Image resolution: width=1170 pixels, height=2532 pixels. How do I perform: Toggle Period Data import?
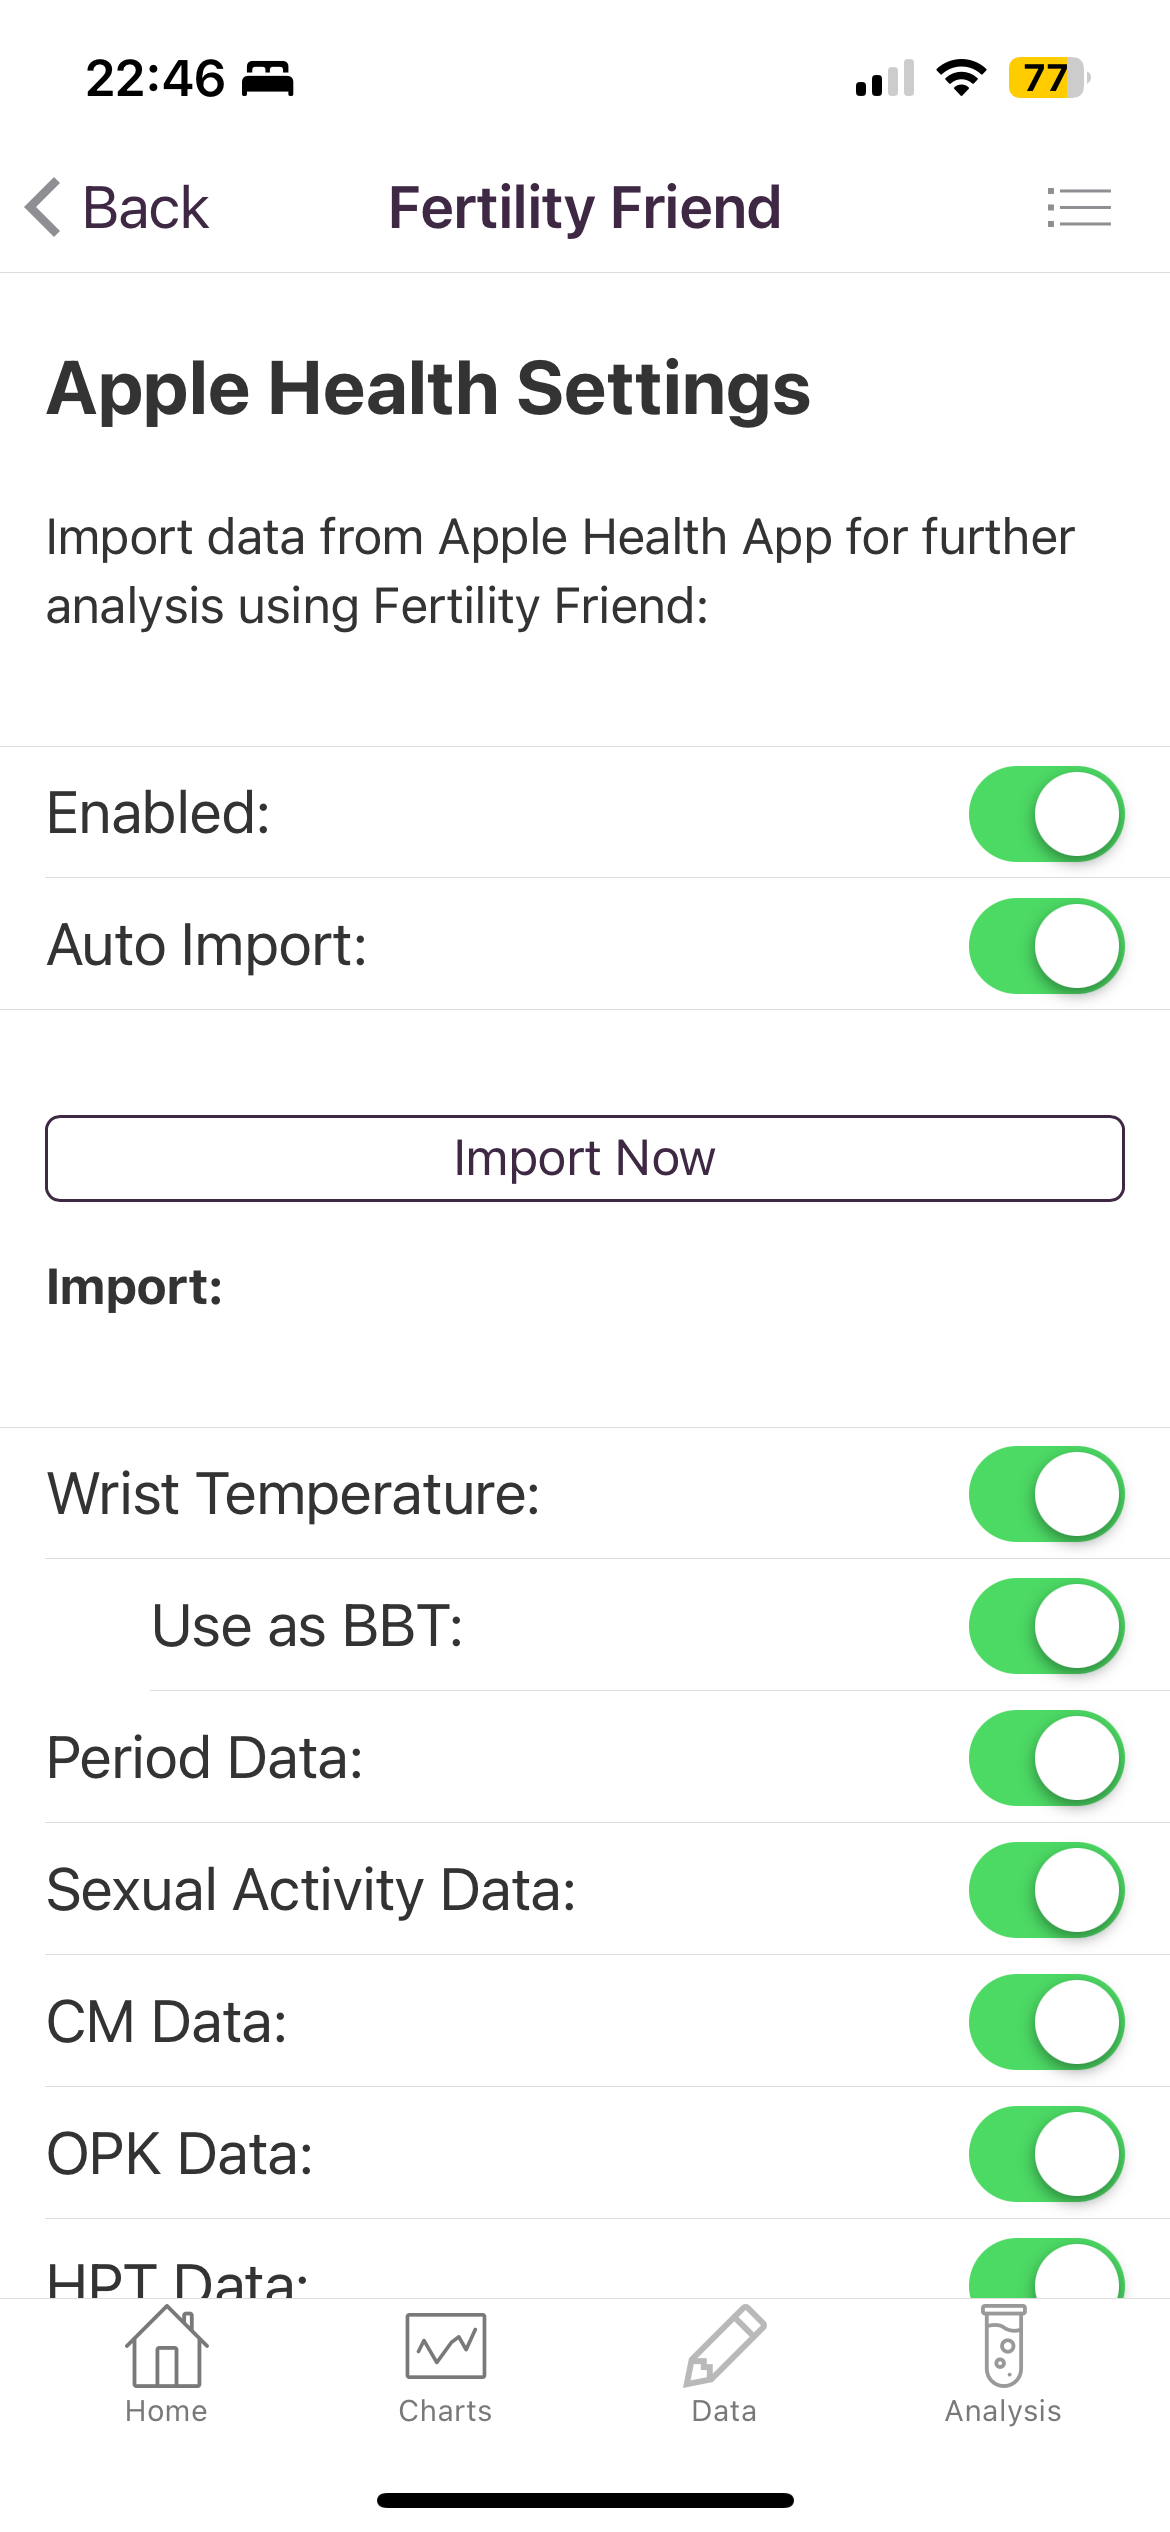tap(1046, 1758)
